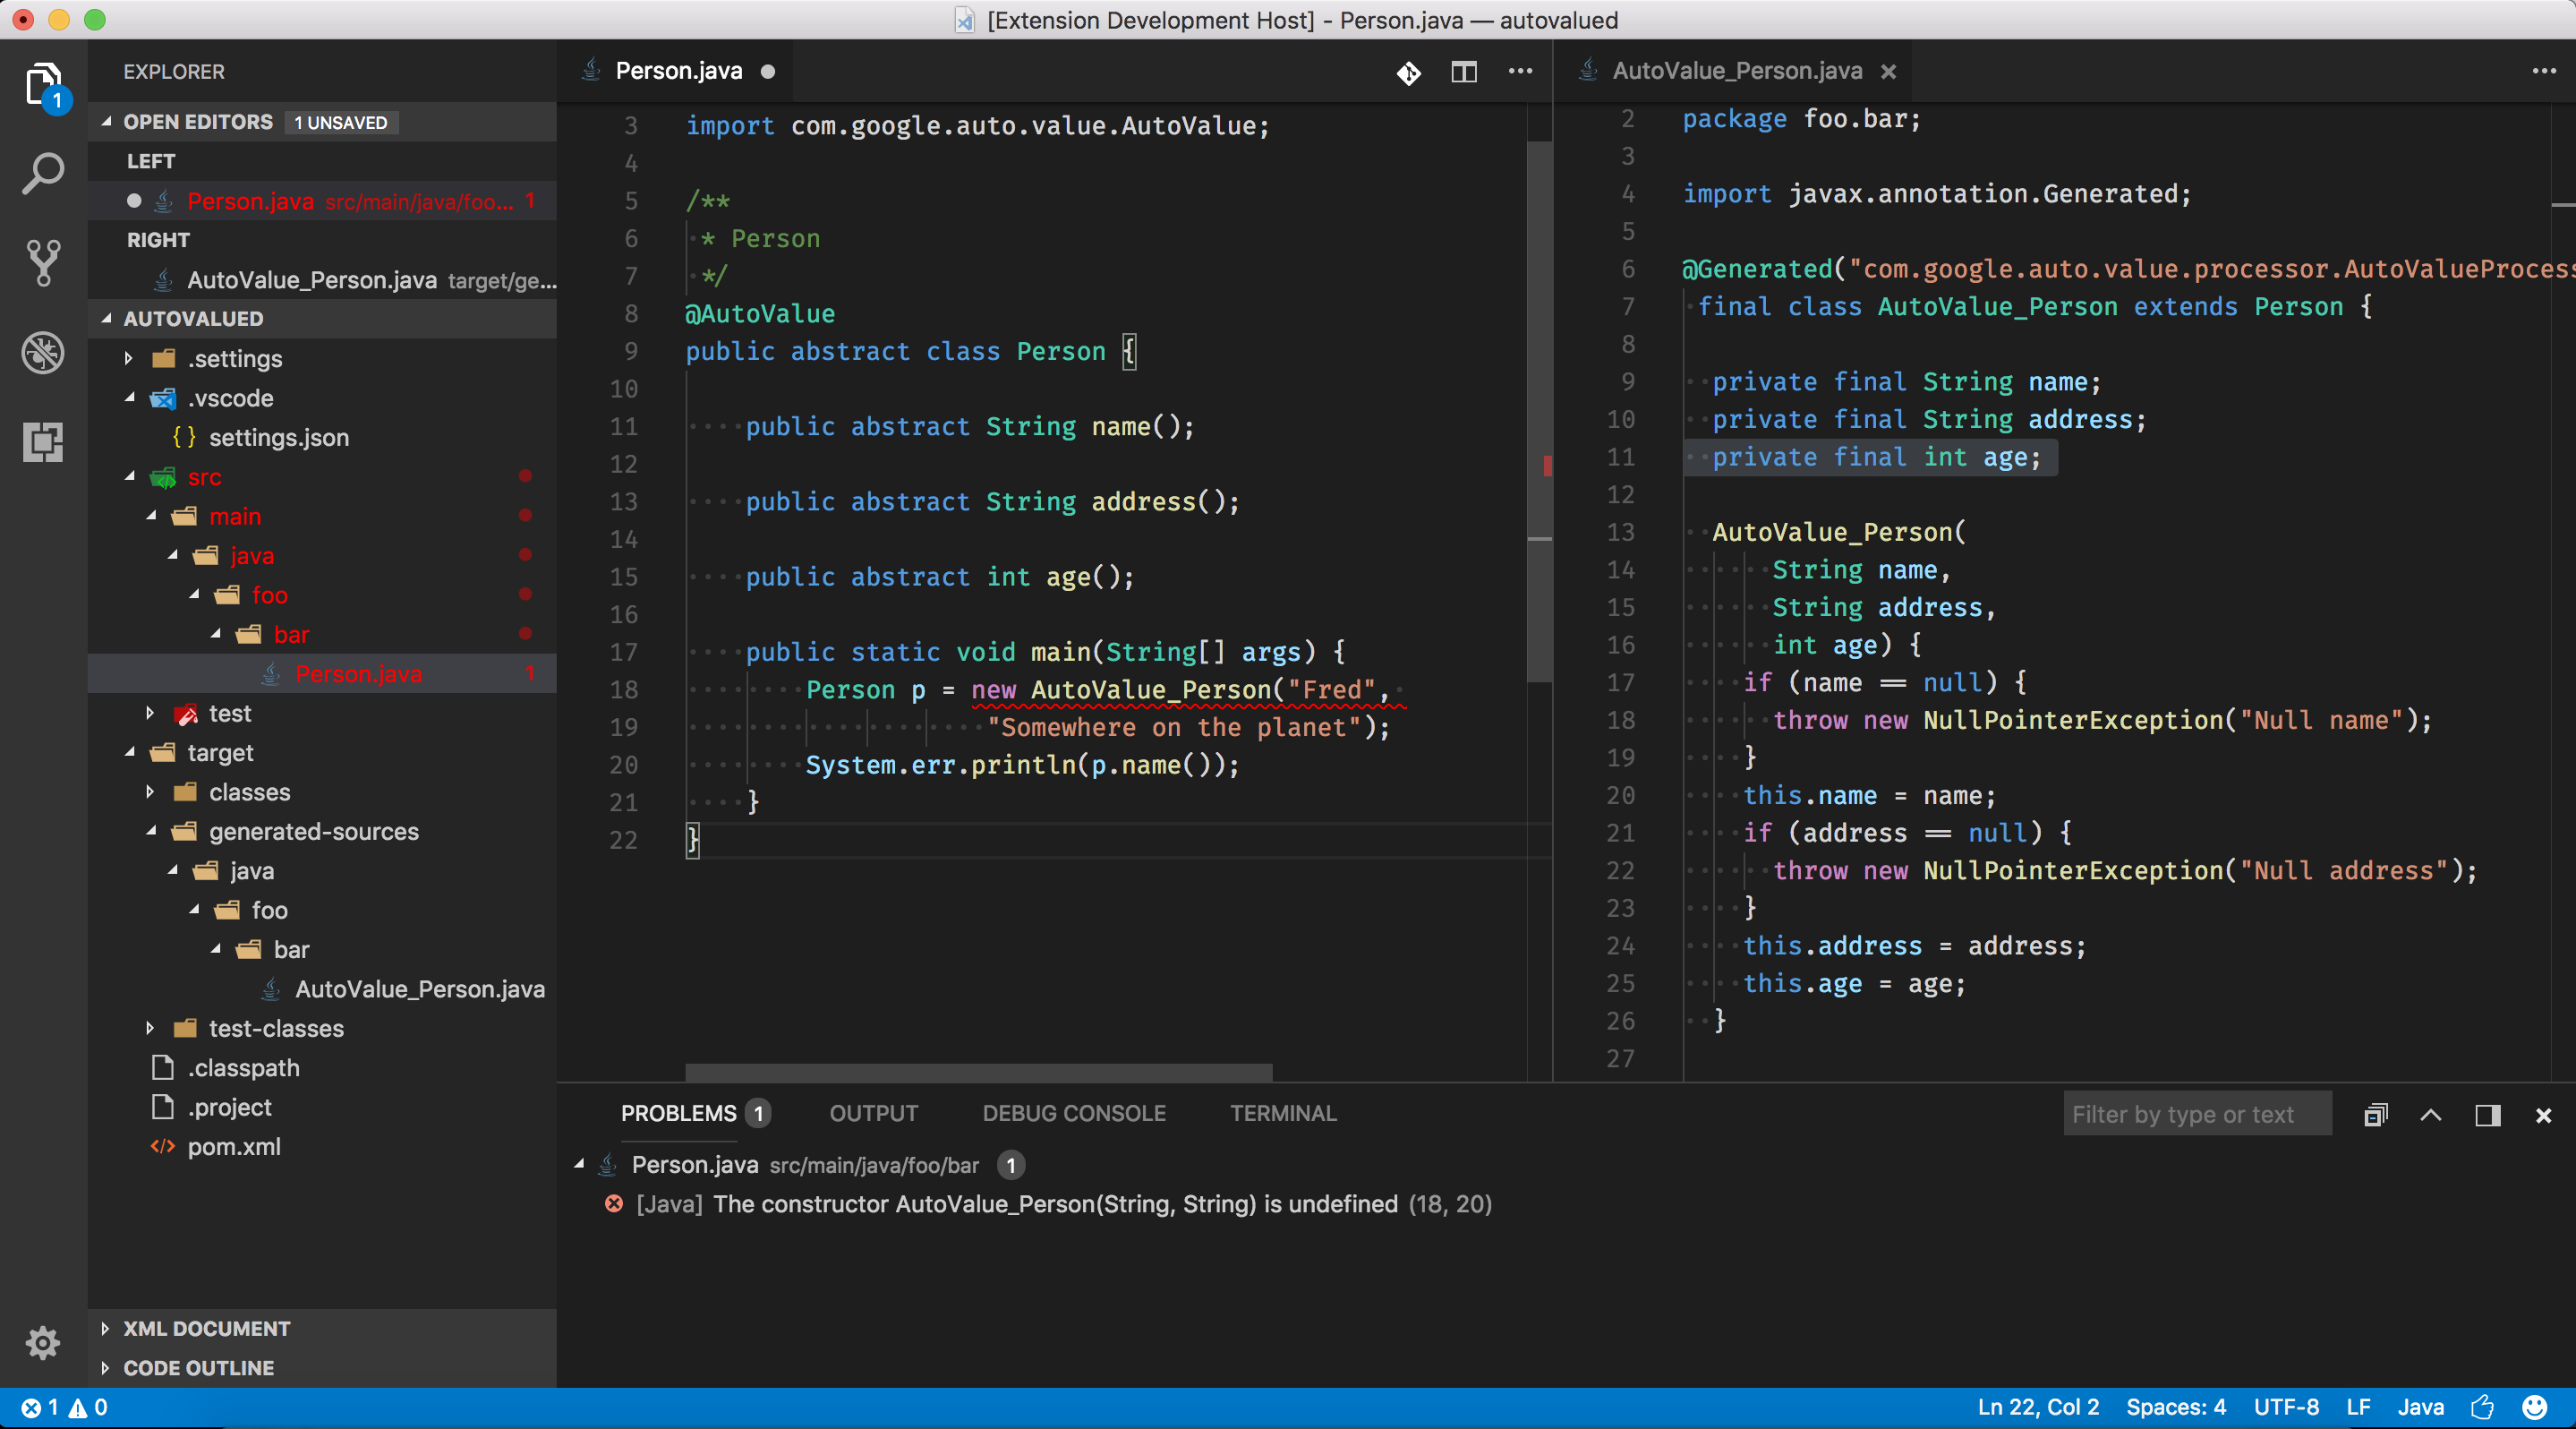Screen dimensions: 2576x1429
Task: Open settings.json in the explorer
Action: 279,438
